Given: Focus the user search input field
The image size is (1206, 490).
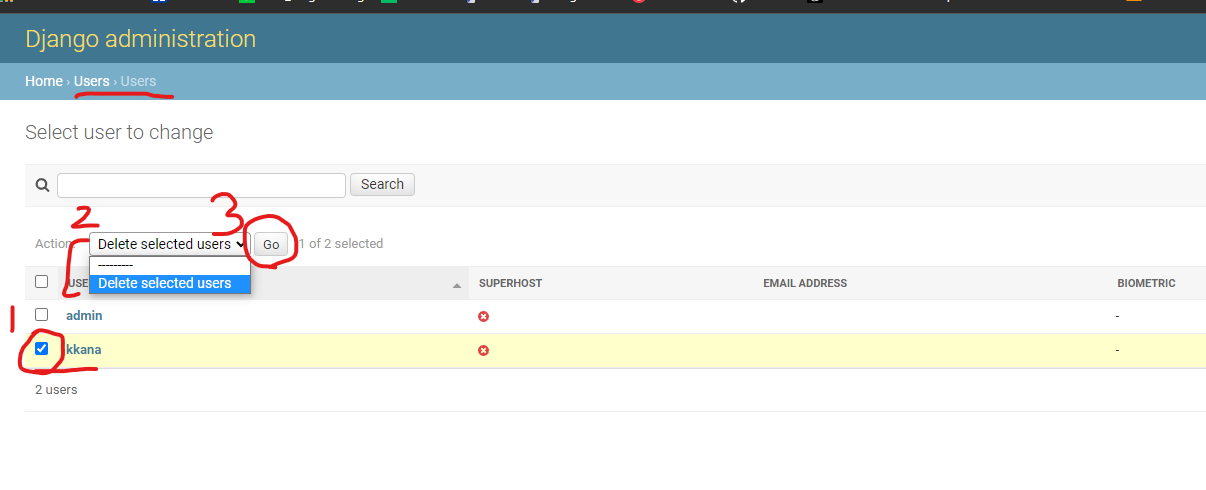Looking at the screenshot, I should coord(201,185).
